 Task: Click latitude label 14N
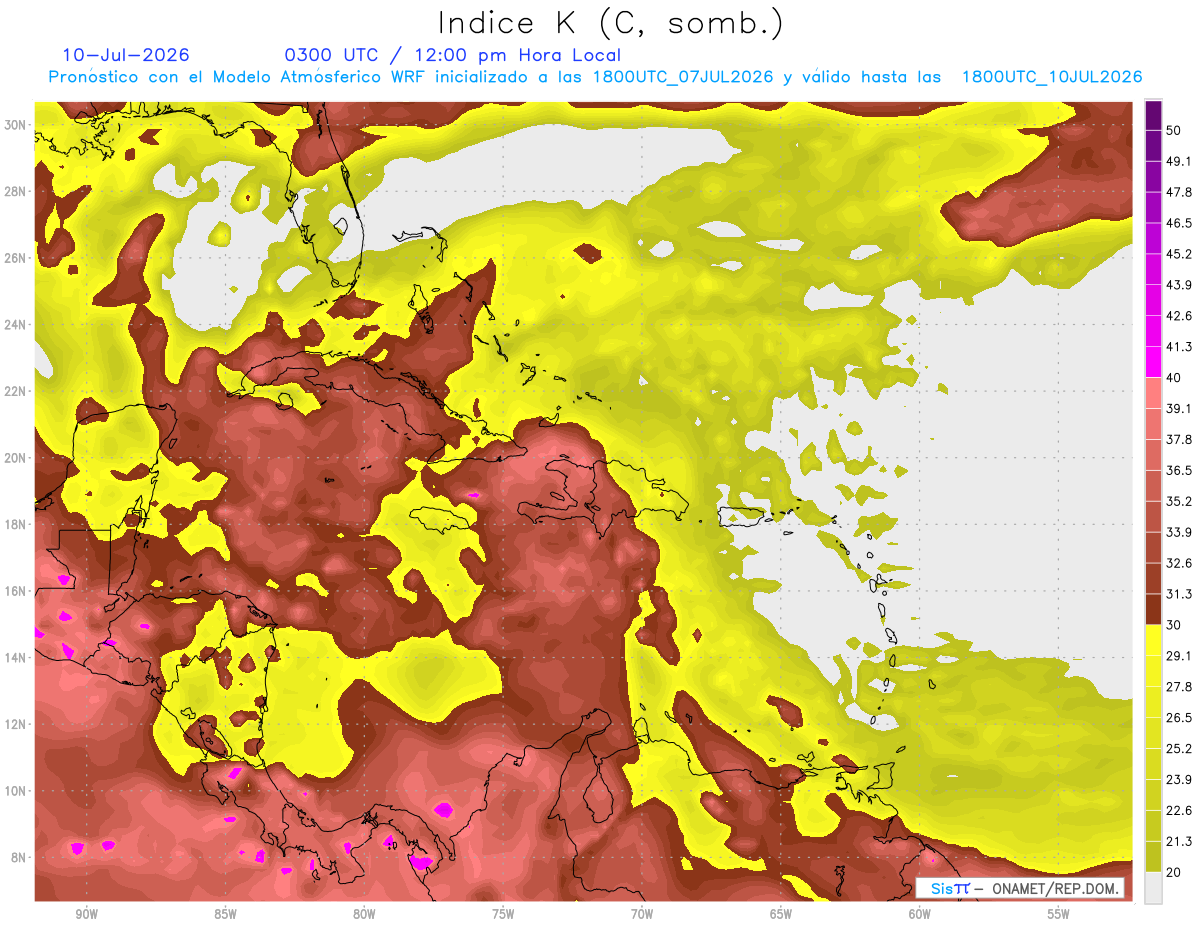pos(15,658)
